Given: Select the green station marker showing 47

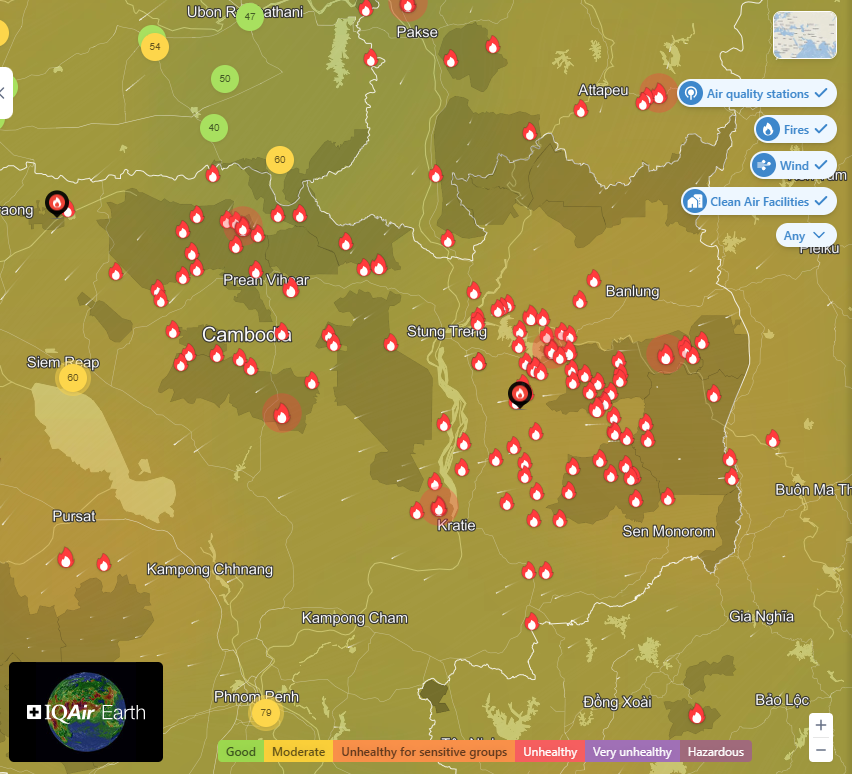Looking at the screenshot, I should pos(250,17).
